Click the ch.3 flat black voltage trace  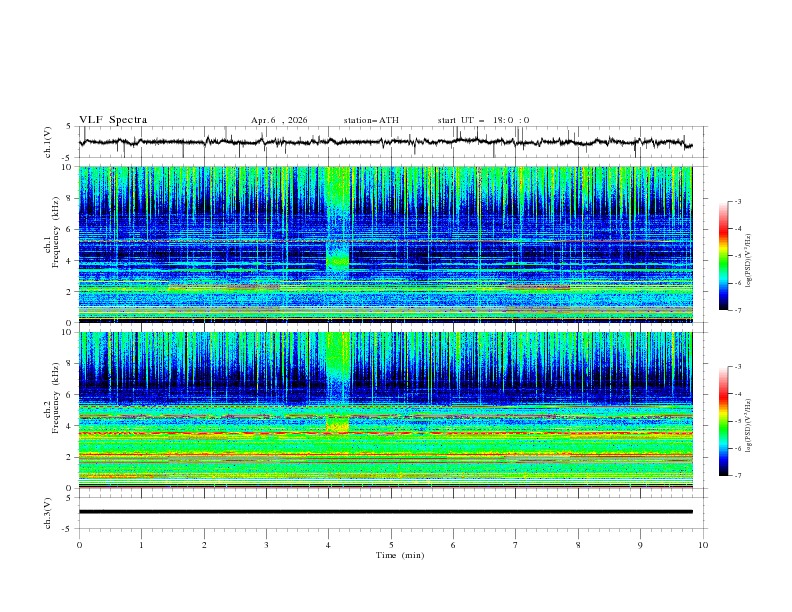click(385, 512)
